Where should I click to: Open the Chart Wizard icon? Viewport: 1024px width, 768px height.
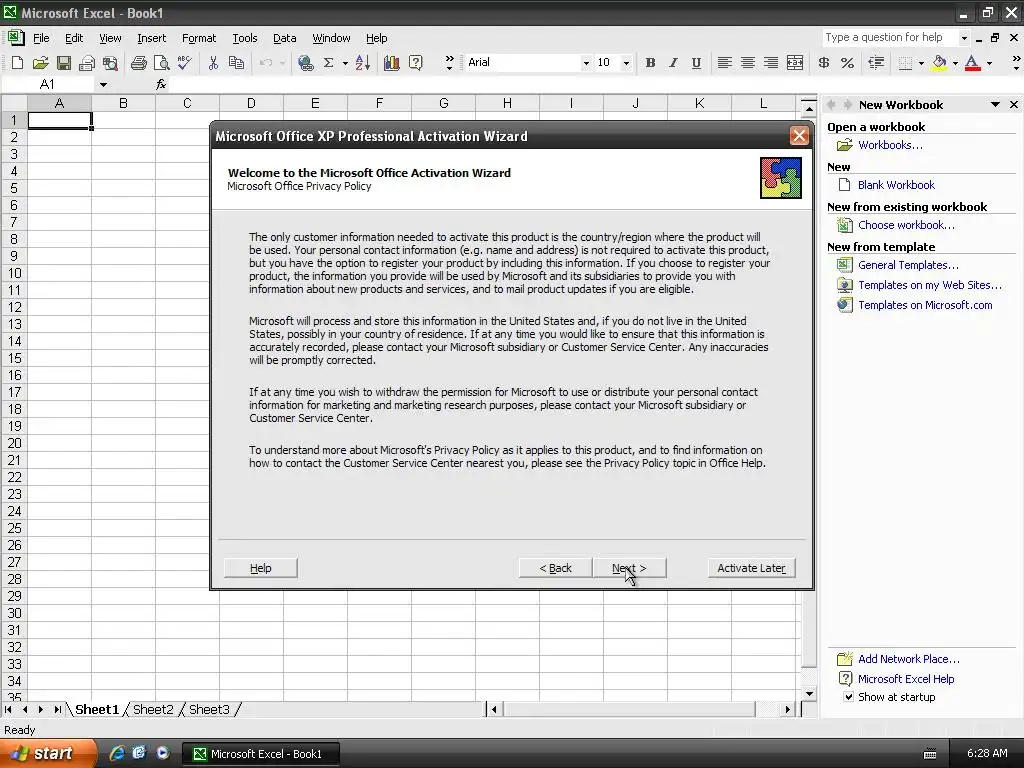coord(392,63)
